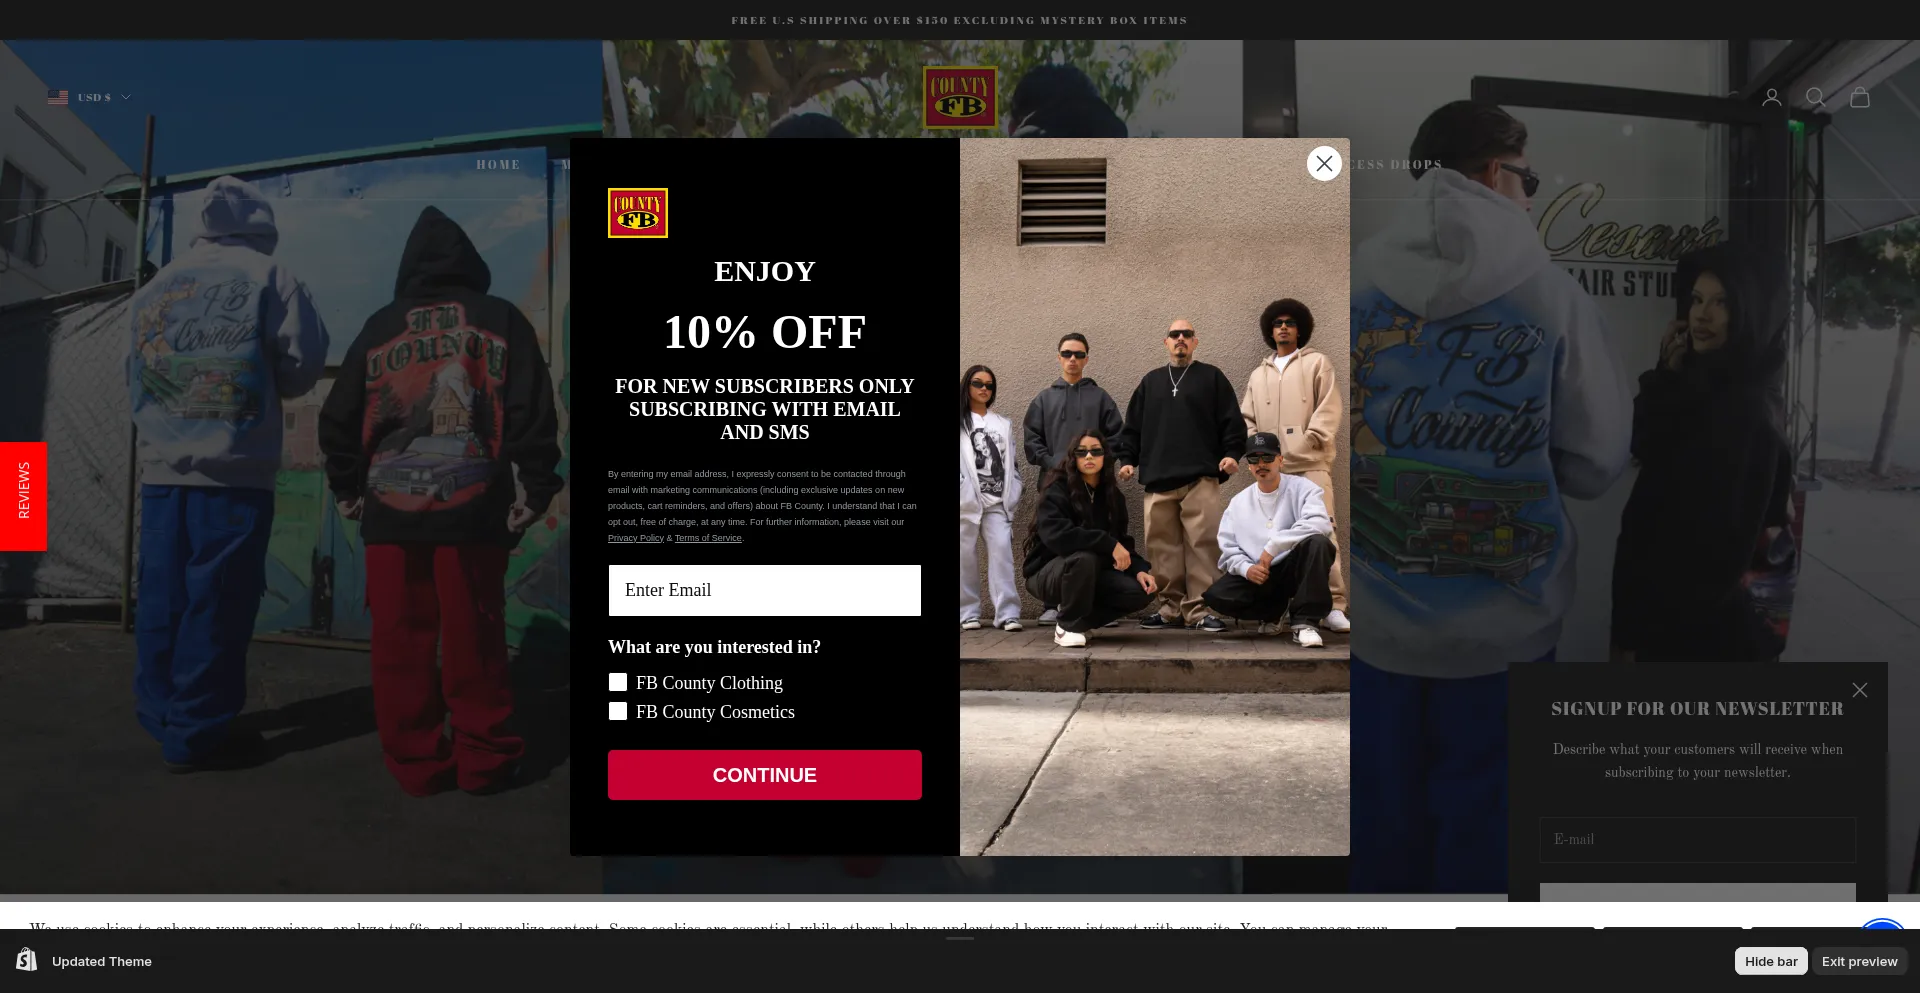1920x993 pixels.
Task: Click the US flag currency icon
Action: [58, 97]
